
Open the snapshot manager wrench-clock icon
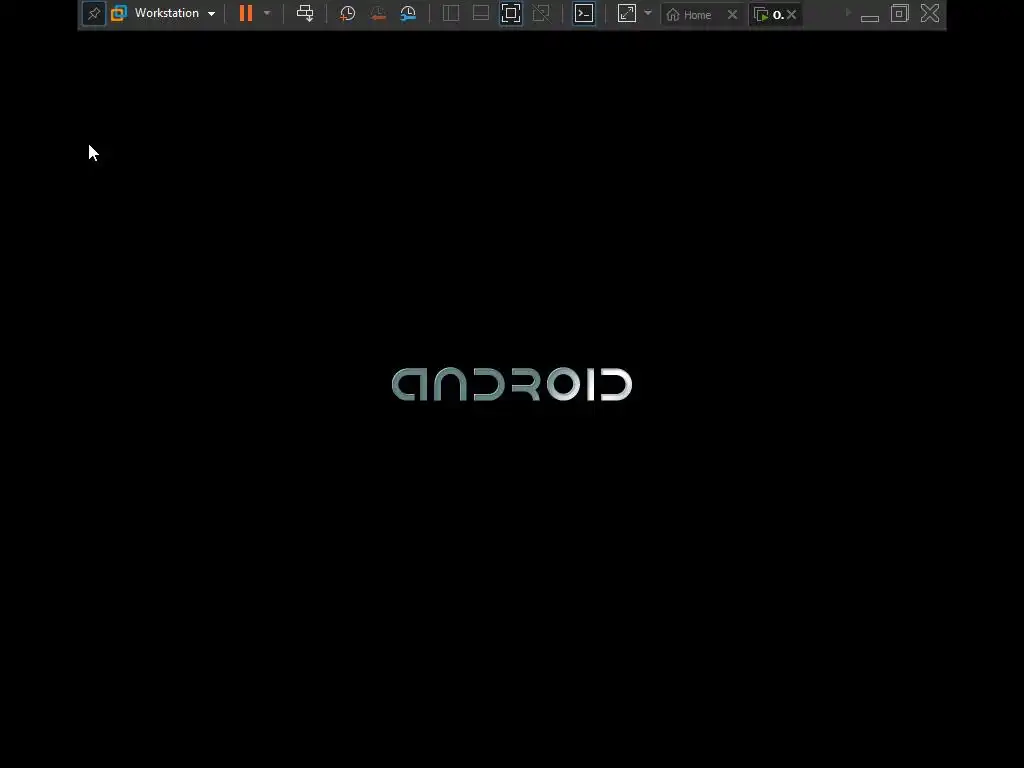408,13
